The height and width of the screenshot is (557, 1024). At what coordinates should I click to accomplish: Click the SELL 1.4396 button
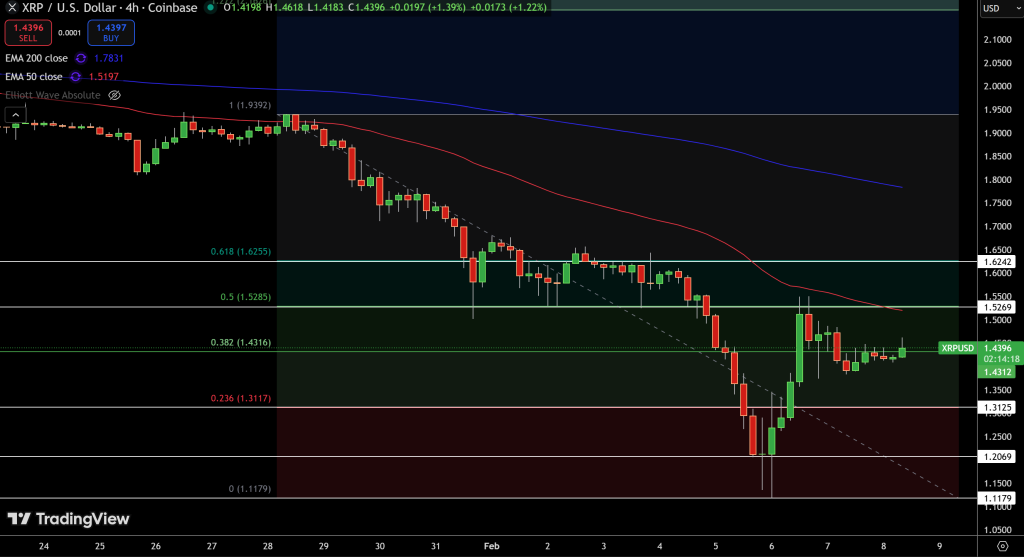pyautogui.click(x=28, y=33)
